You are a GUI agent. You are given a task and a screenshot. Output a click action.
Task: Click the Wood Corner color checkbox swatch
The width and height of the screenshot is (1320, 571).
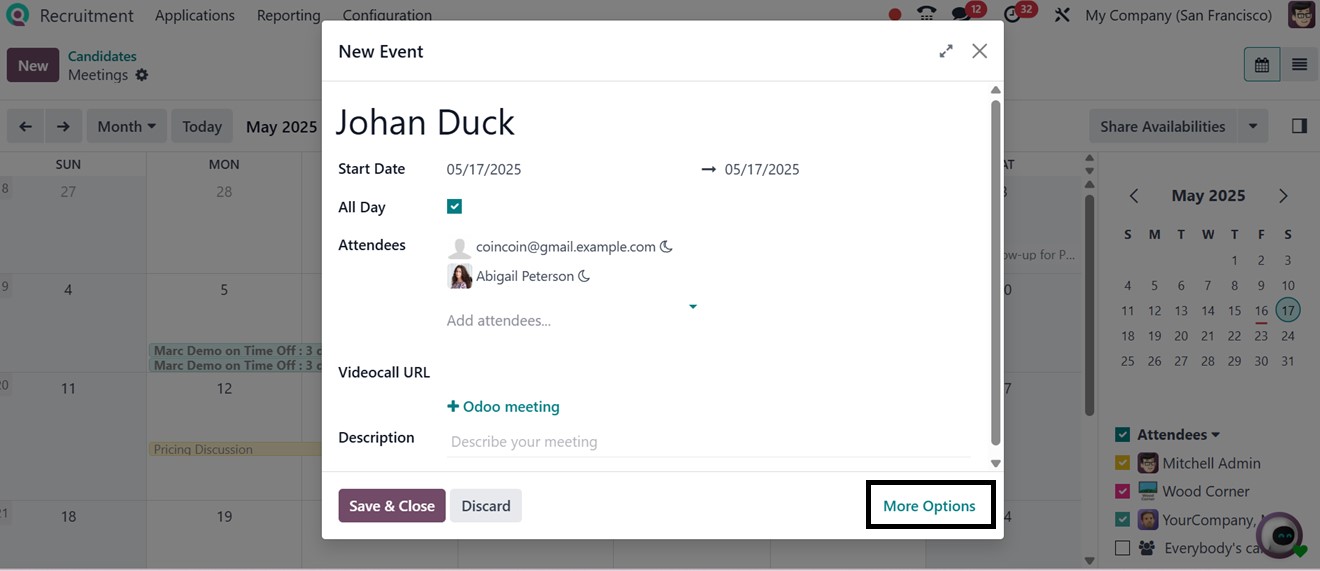pyautogui.click(x=1122, y=491)
